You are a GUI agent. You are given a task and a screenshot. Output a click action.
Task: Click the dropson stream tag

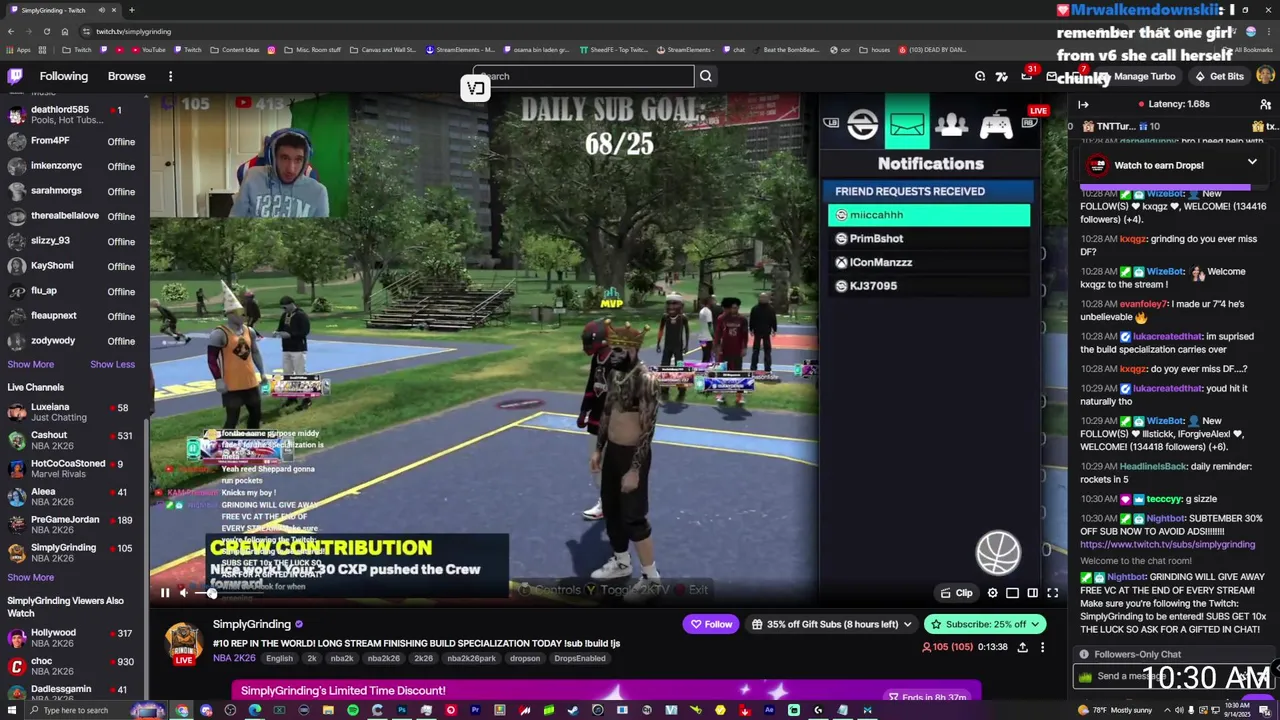coord(524,658)
